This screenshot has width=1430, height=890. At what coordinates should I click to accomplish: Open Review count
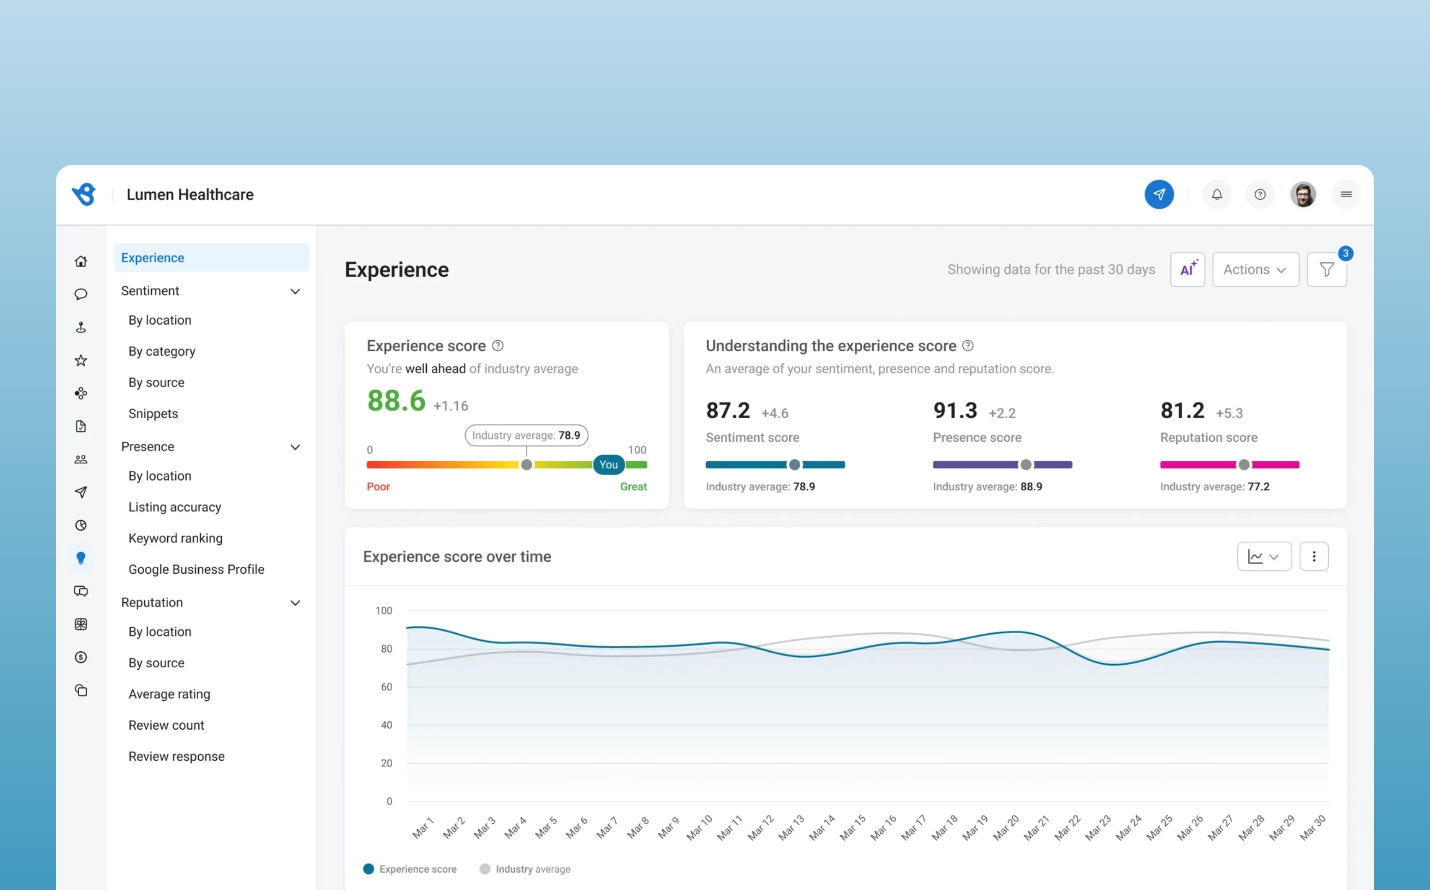(166, 725)
